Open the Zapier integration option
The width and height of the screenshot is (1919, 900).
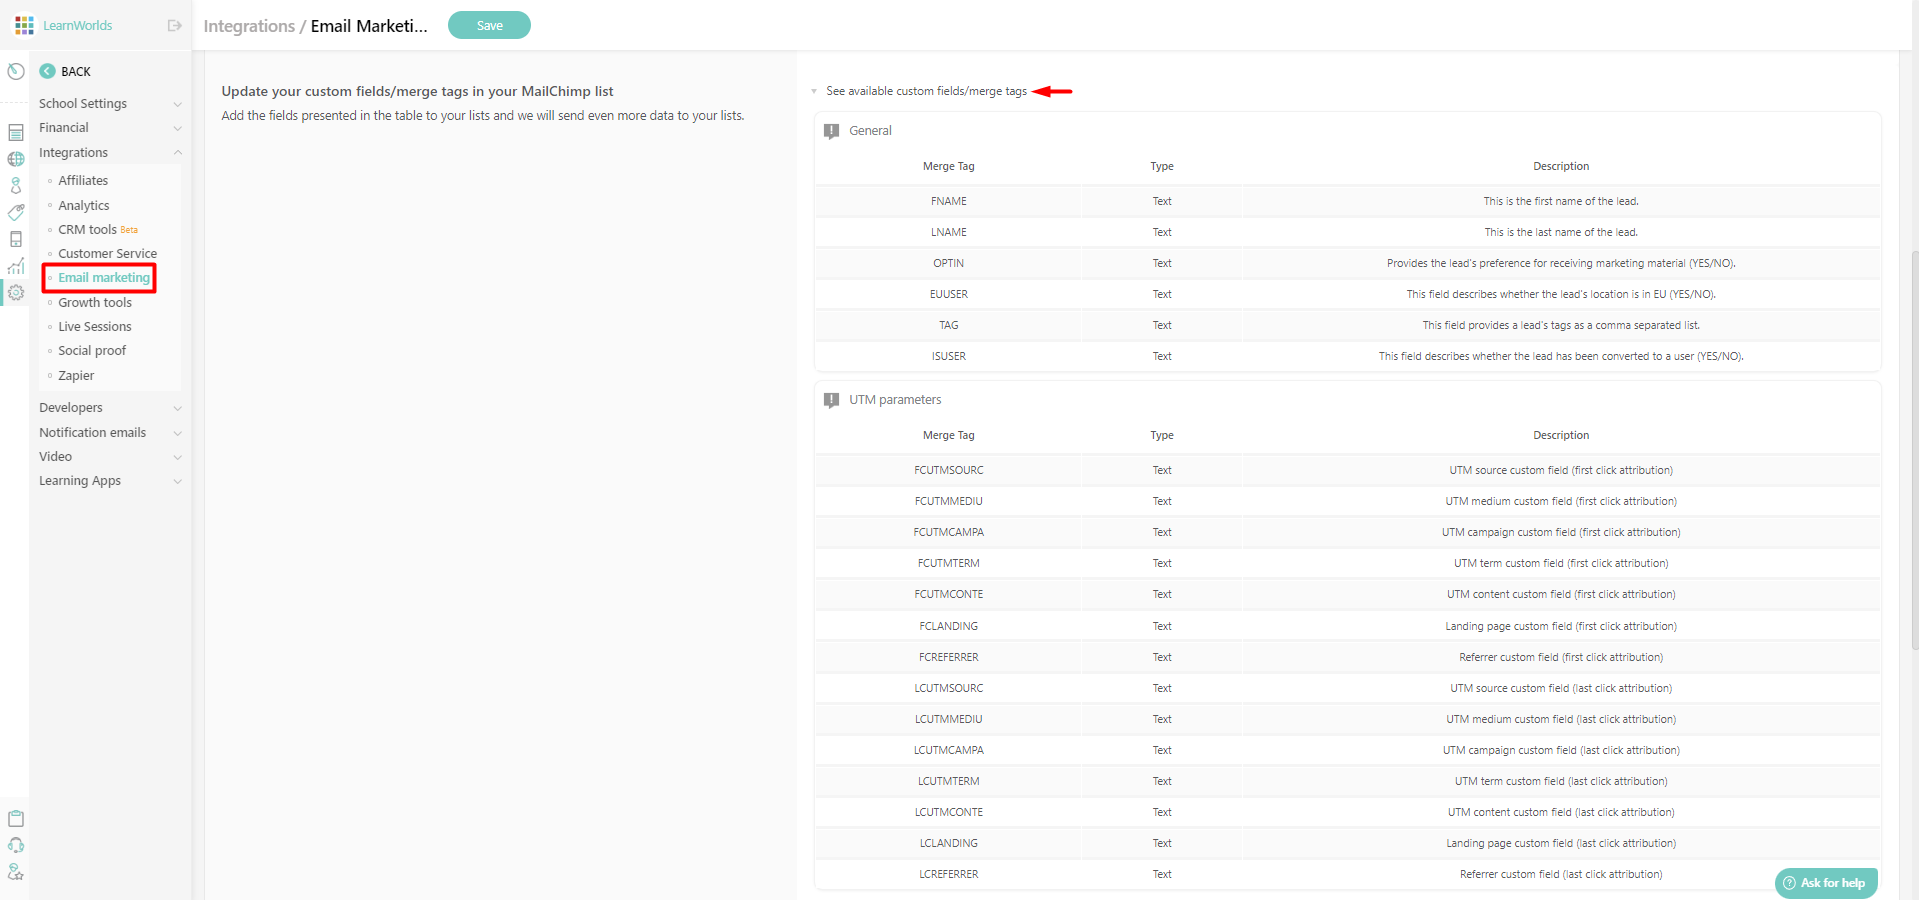pyautogui.click(x=76, y=375)
